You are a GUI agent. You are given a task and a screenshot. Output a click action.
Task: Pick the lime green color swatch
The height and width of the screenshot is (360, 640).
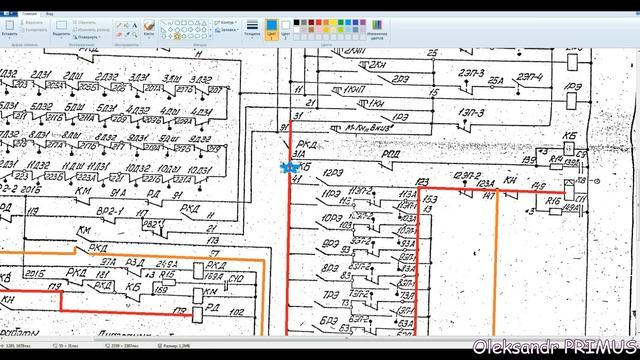point(341,30)
